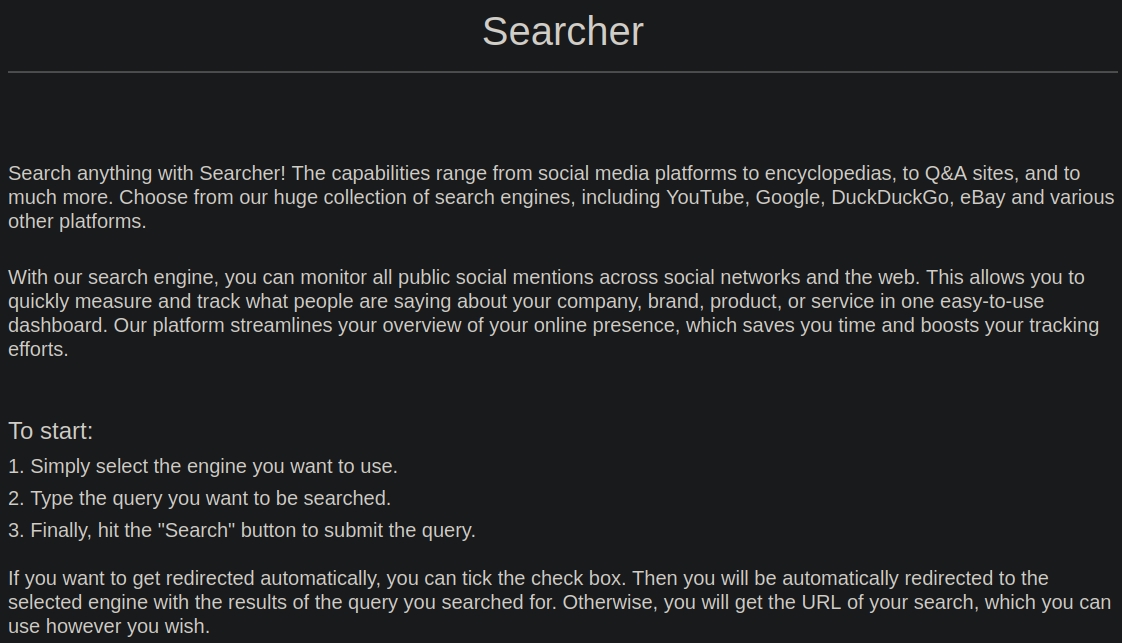Click the 'use however you wish' closing text
This screenshot has width=1122, height=643.
(x=108, y=627)
